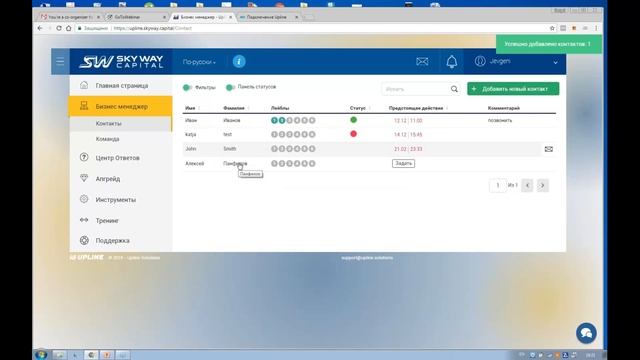The image size is (640, 360).
Task: Click the last label circle in John row
Action: (312, 149)
